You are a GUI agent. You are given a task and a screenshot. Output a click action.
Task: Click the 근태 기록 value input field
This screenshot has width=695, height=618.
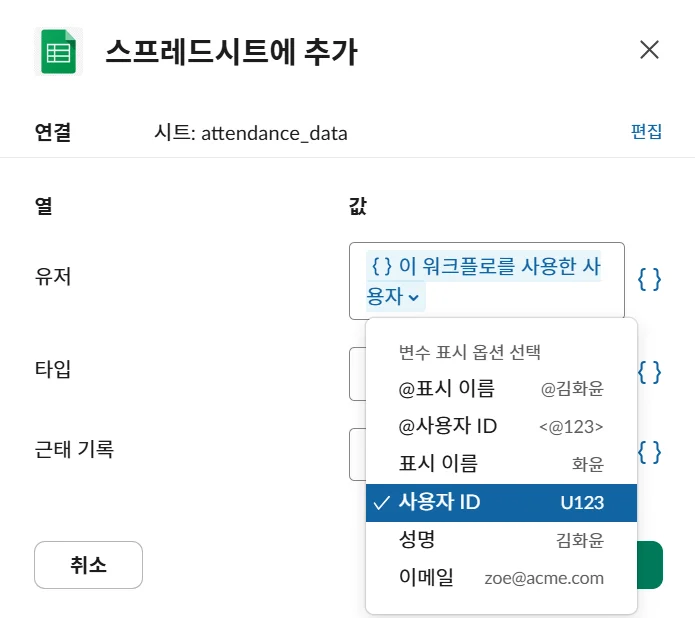point(357,454)
